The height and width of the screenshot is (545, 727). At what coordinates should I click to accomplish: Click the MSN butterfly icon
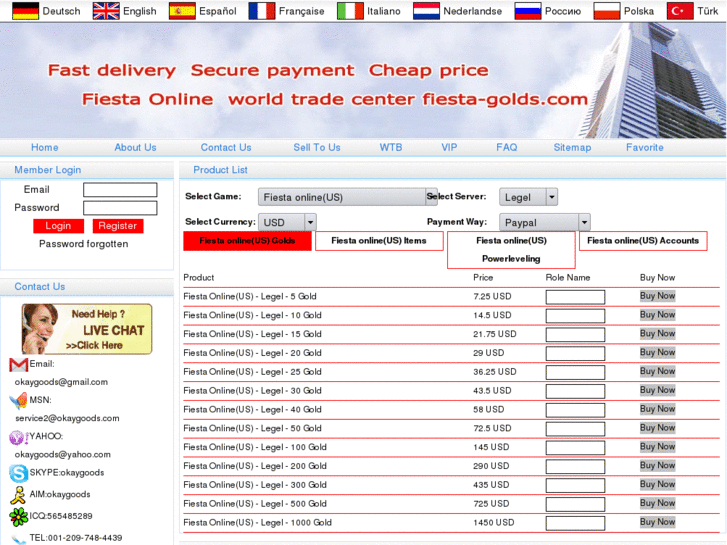(19, 400)
